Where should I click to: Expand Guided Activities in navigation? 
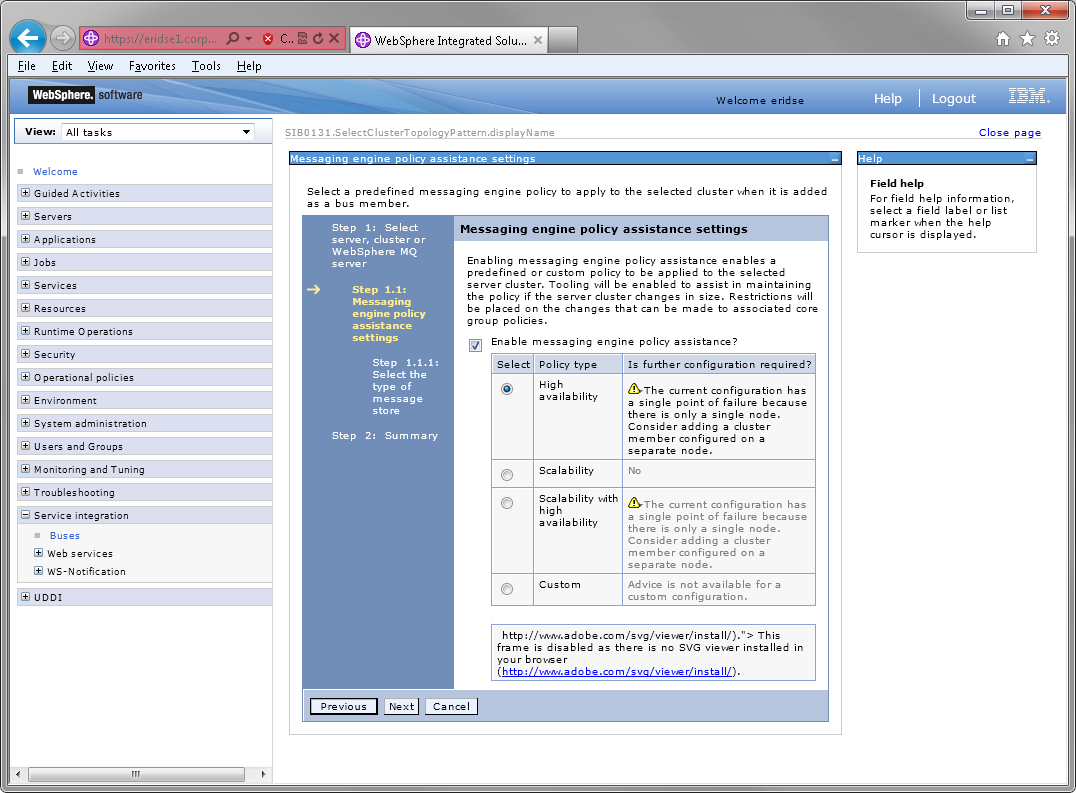25,193
